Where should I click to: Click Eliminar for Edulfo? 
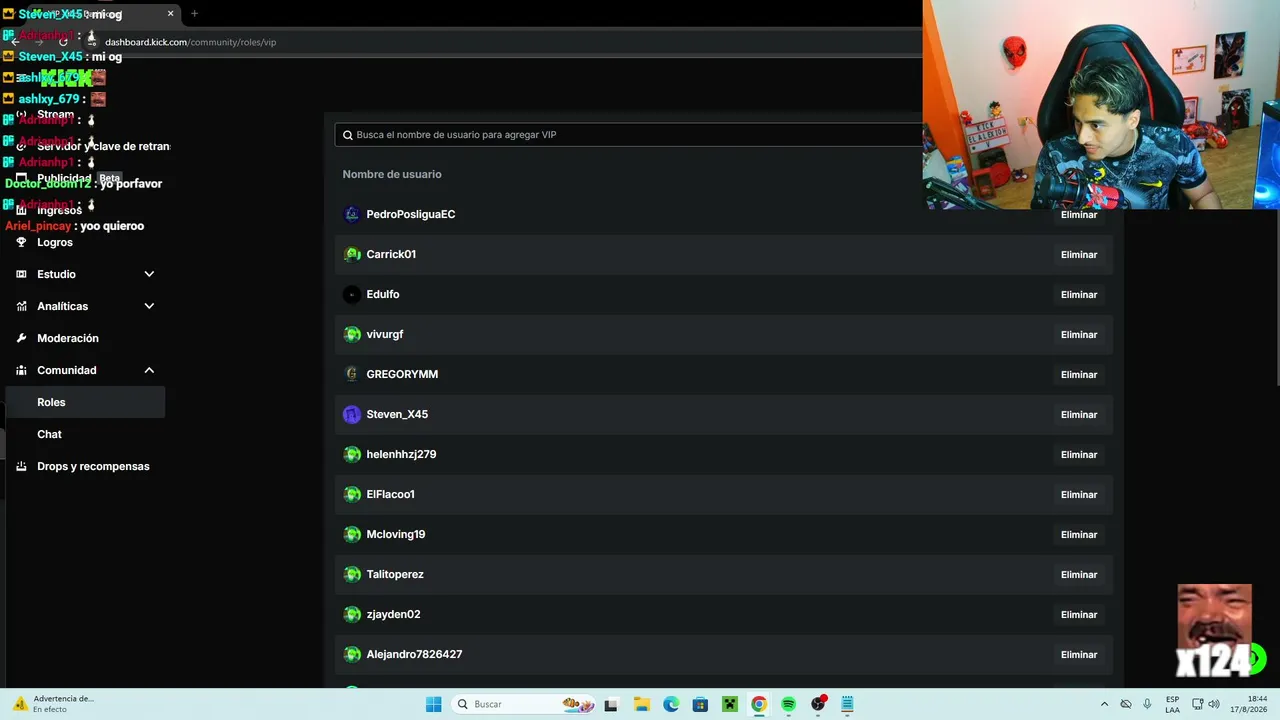coord(1079,294)
